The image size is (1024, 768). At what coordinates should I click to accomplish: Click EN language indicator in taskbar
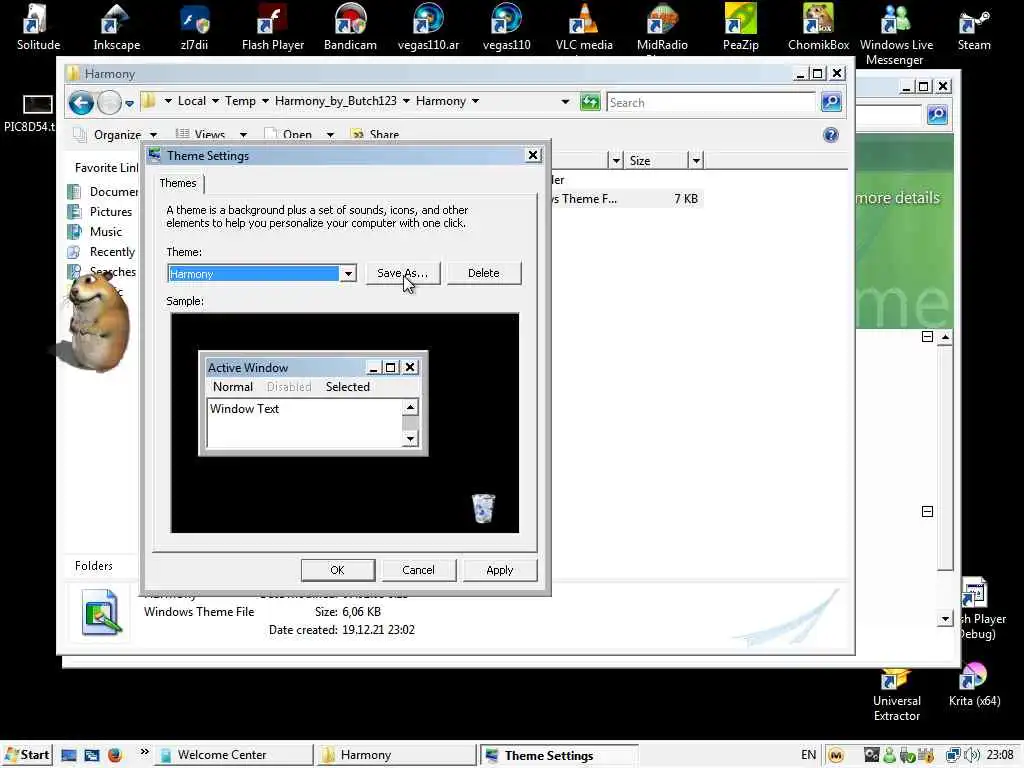click(808, 755)
